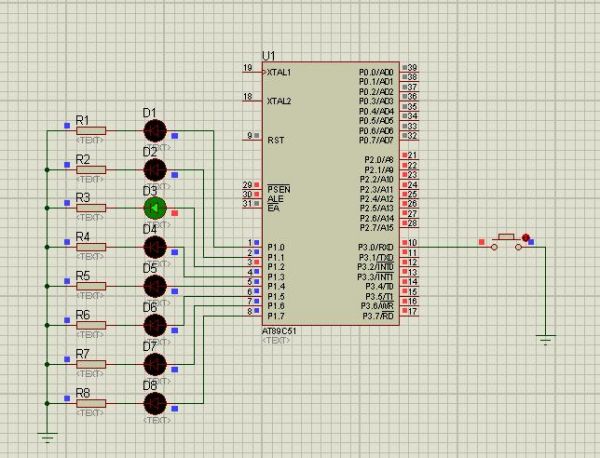Click the ground symbol at bottom right
Image resolution: width=600 pixels, height=458 pixels.
pos(545,340)
